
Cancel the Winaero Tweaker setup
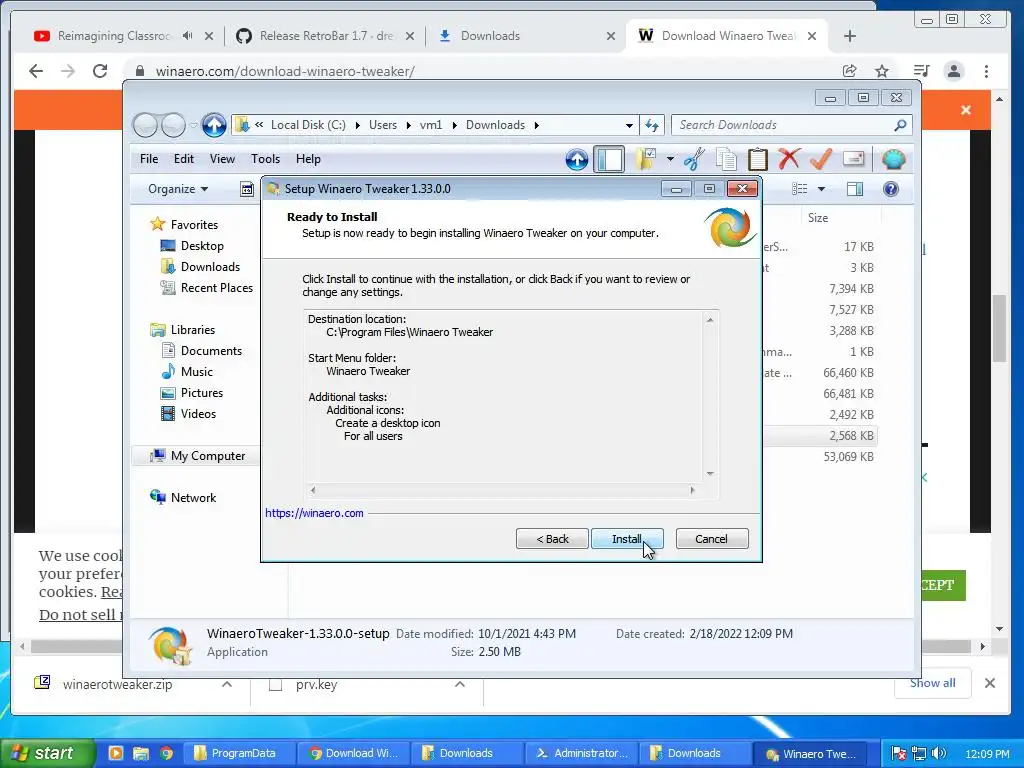tap(711, 539)
